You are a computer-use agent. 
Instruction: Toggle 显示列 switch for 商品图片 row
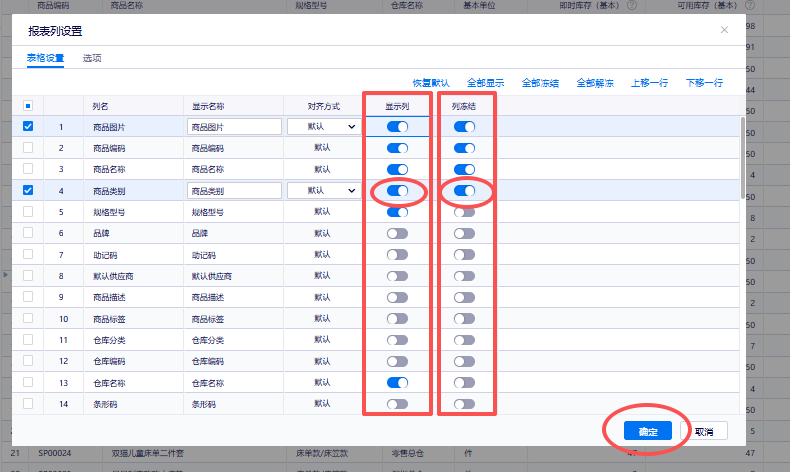(x=397, y=127)
